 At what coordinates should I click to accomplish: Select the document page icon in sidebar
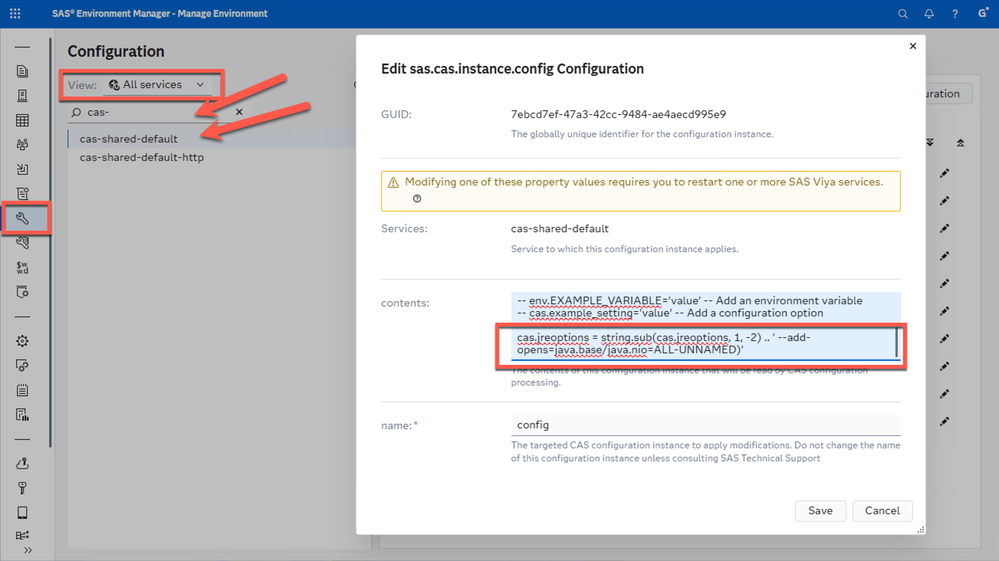(22, 71)
